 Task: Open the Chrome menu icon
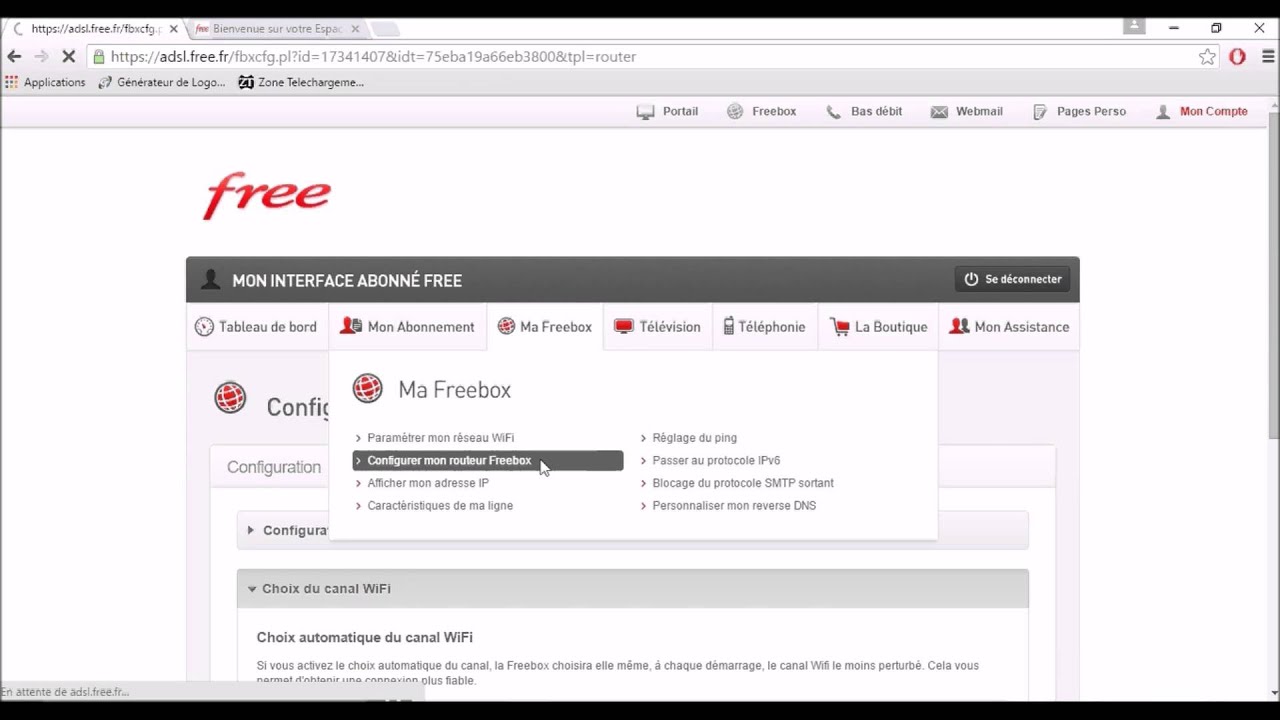(x=1268, y=57)
